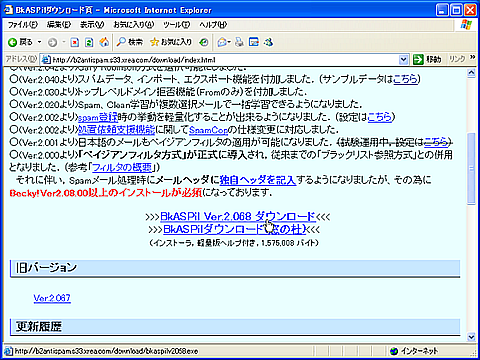Click the Edit page icon

coord(254,42)
